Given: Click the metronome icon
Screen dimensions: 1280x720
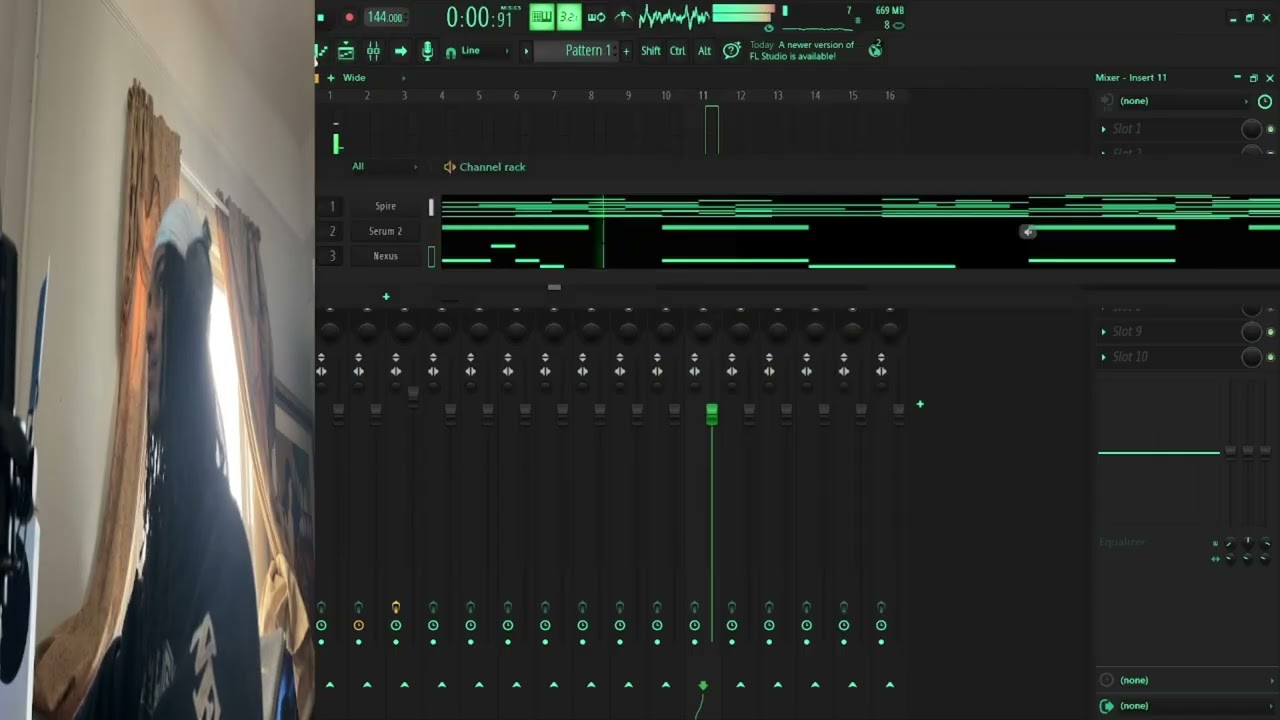Looking at the screenshot, I should pyautogui.click(x=623, y=17).
